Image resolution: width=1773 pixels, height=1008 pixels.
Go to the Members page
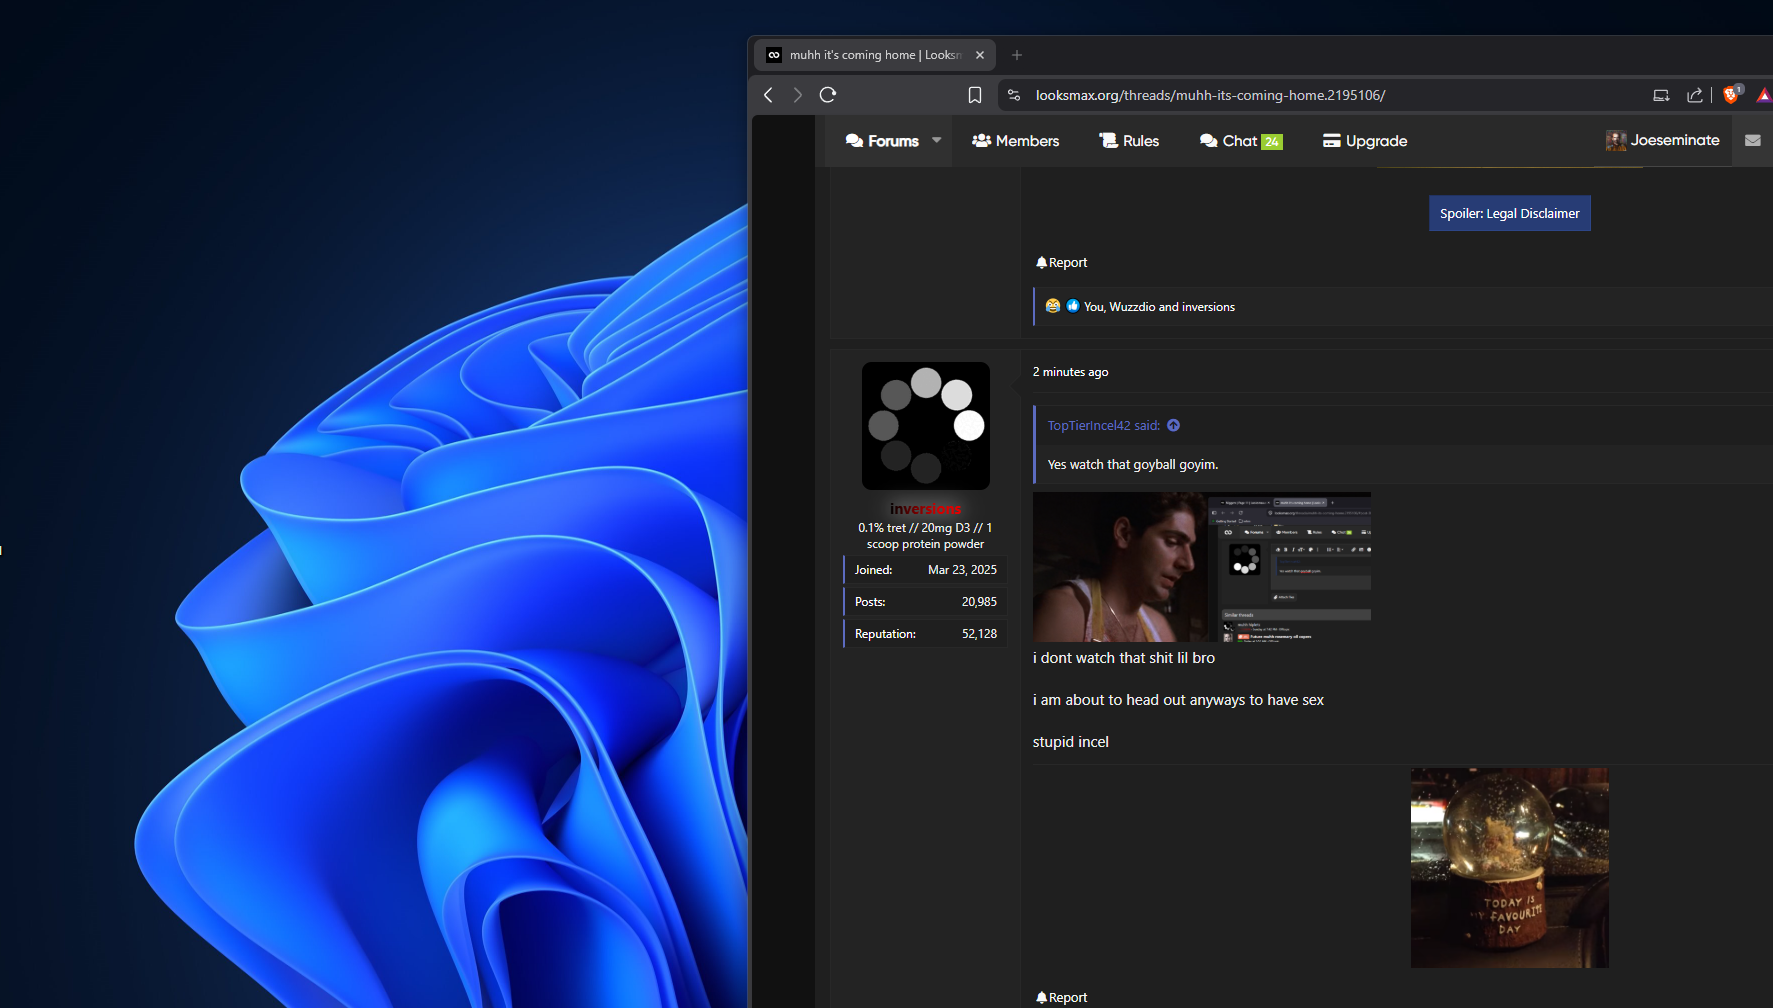point(1015,141)
